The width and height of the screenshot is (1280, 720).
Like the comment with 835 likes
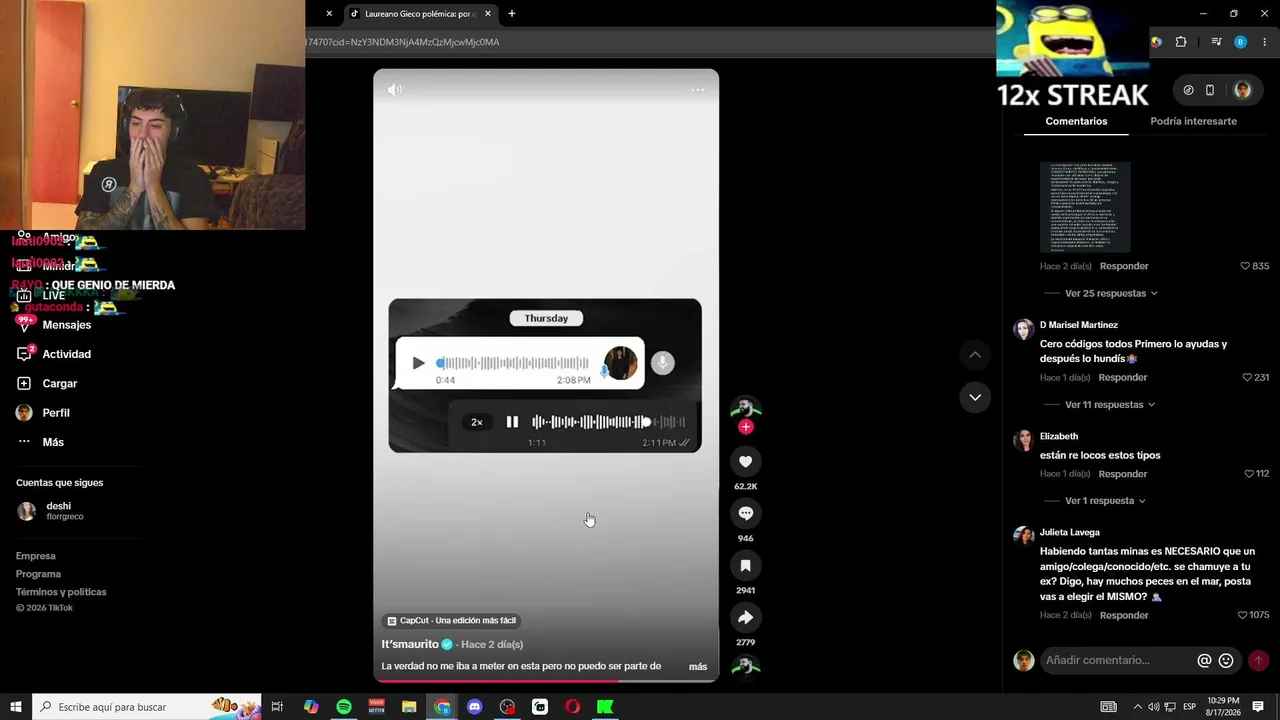tap(1245, 266)
